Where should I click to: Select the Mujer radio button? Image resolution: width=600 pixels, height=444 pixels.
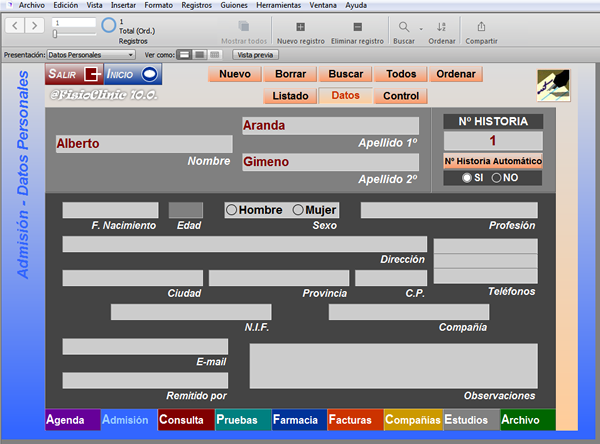click(298, 210)
